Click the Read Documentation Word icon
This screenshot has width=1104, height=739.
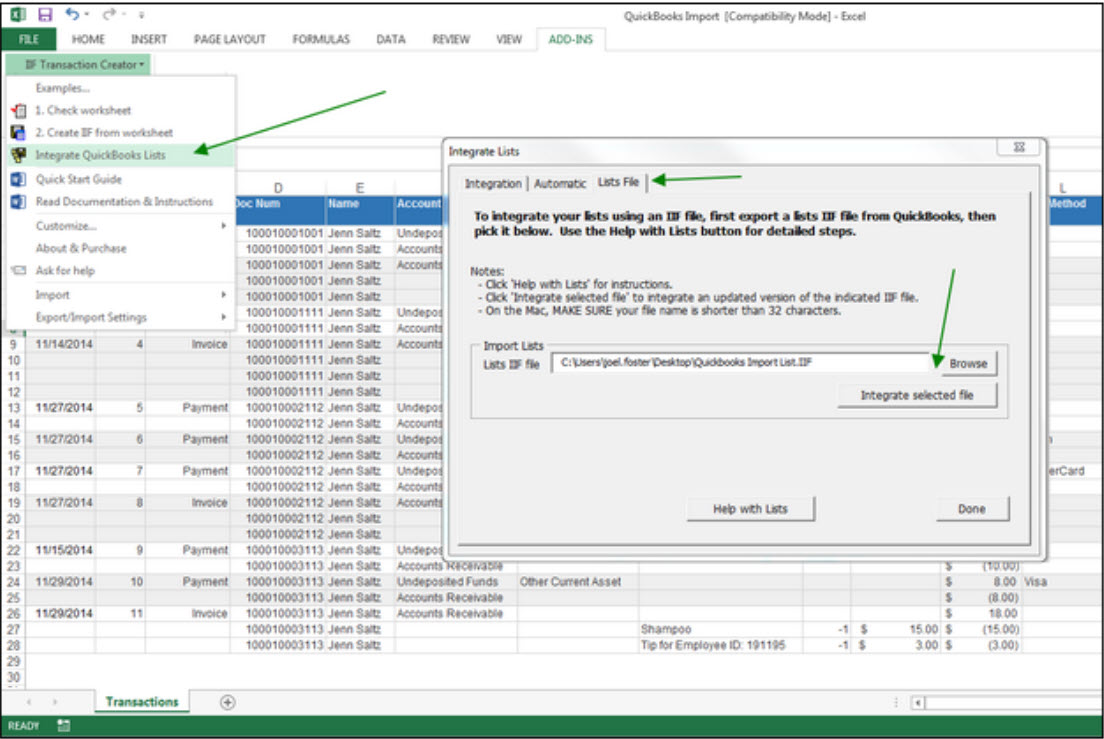click(x=19, y=202)
